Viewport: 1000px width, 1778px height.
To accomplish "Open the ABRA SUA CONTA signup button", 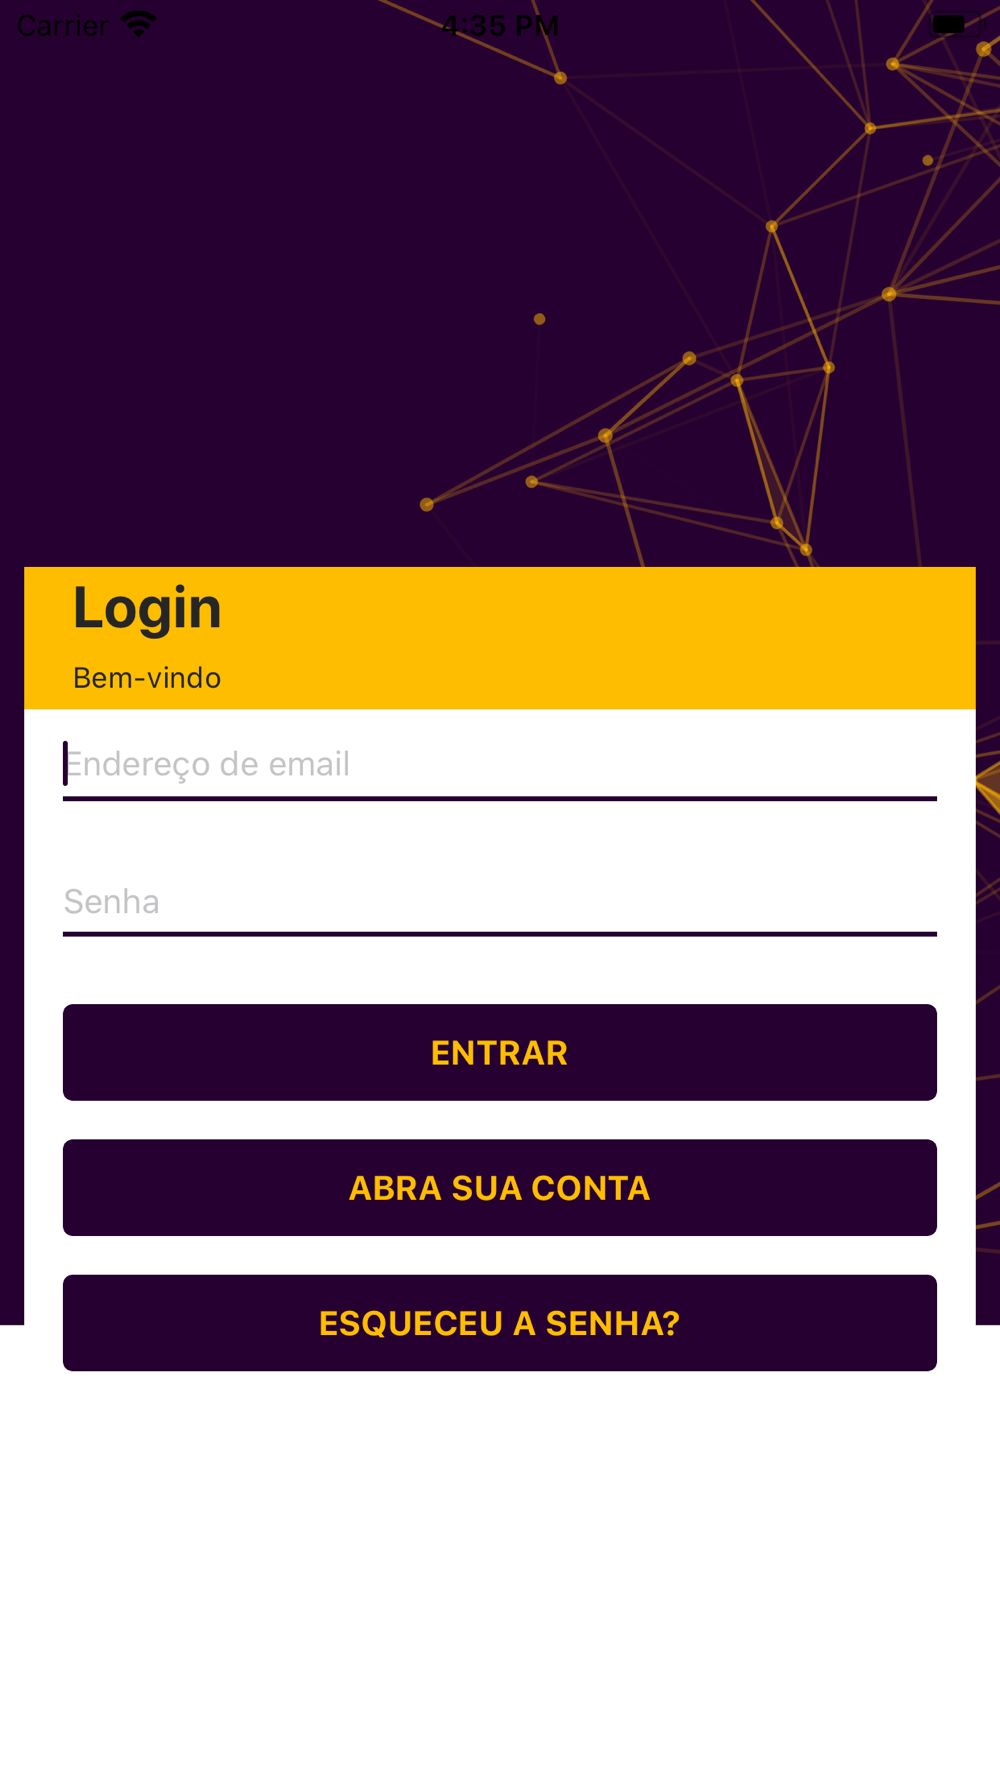I will 500,1188.
